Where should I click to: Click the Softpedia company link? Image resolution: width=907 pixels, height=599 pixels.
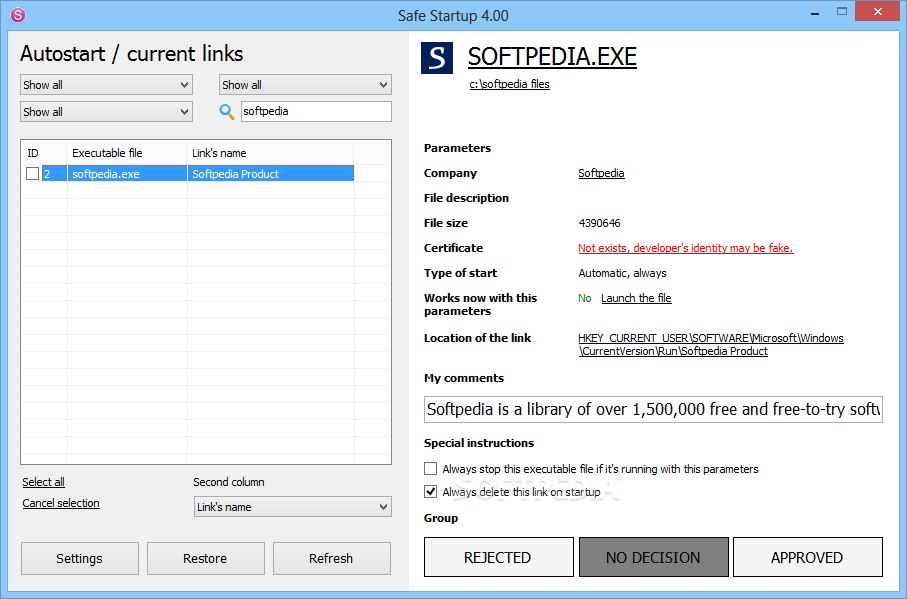tap(602, 173)
